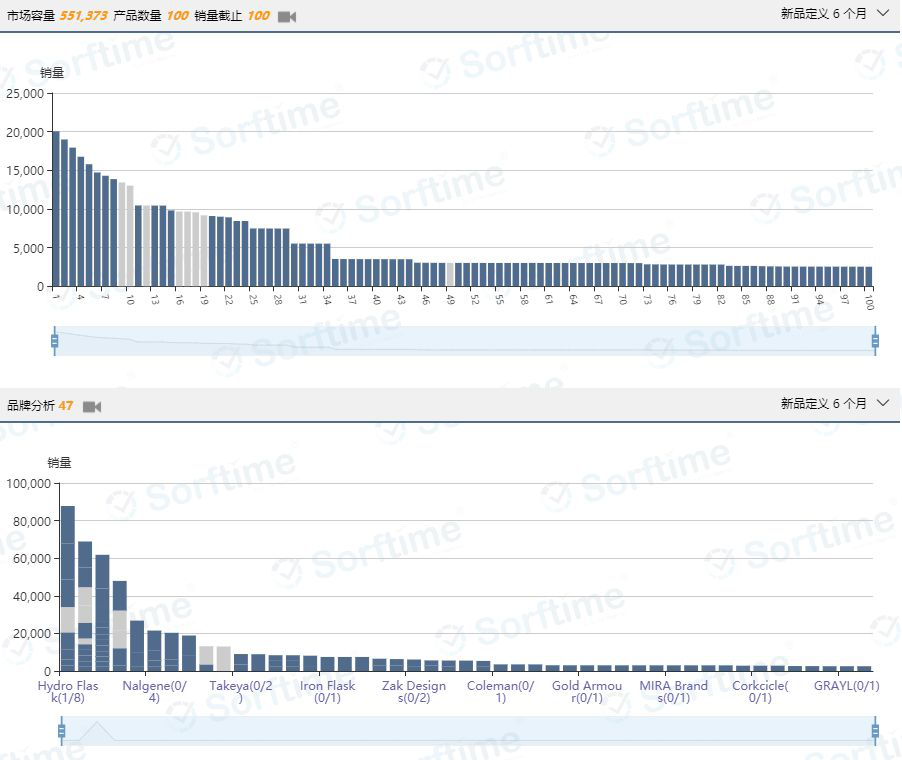Click right handle of the brand chart zoom slider
The image size is (902, 760).
875,731
